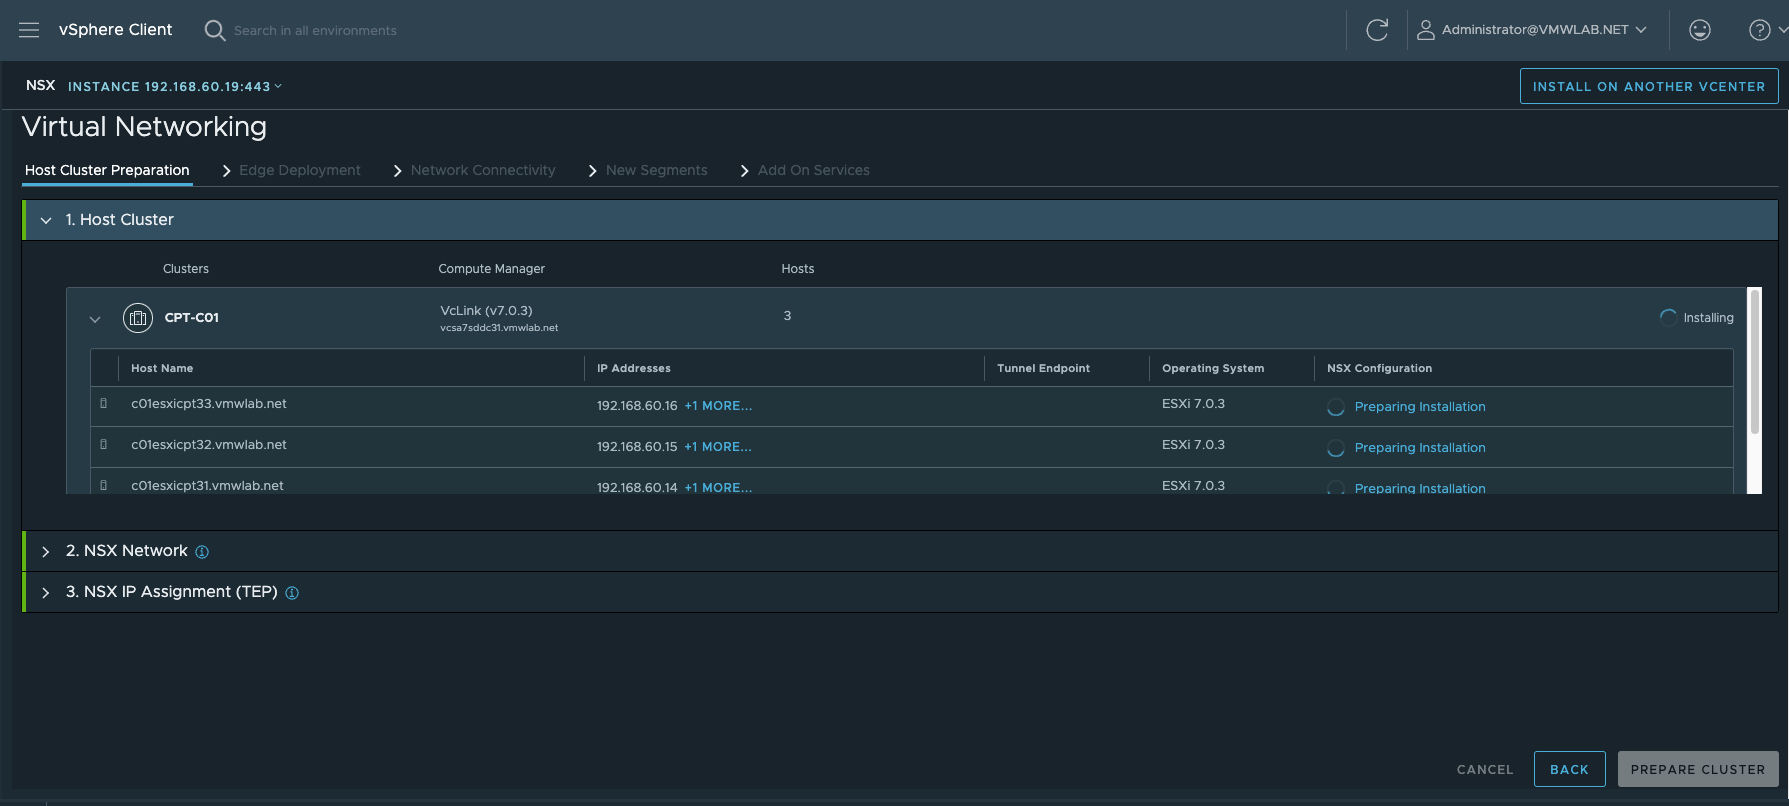Go to the Add On Services step
Image resolution: width=1789 pixels, height=806 pixels.
[x=814, y=170]
